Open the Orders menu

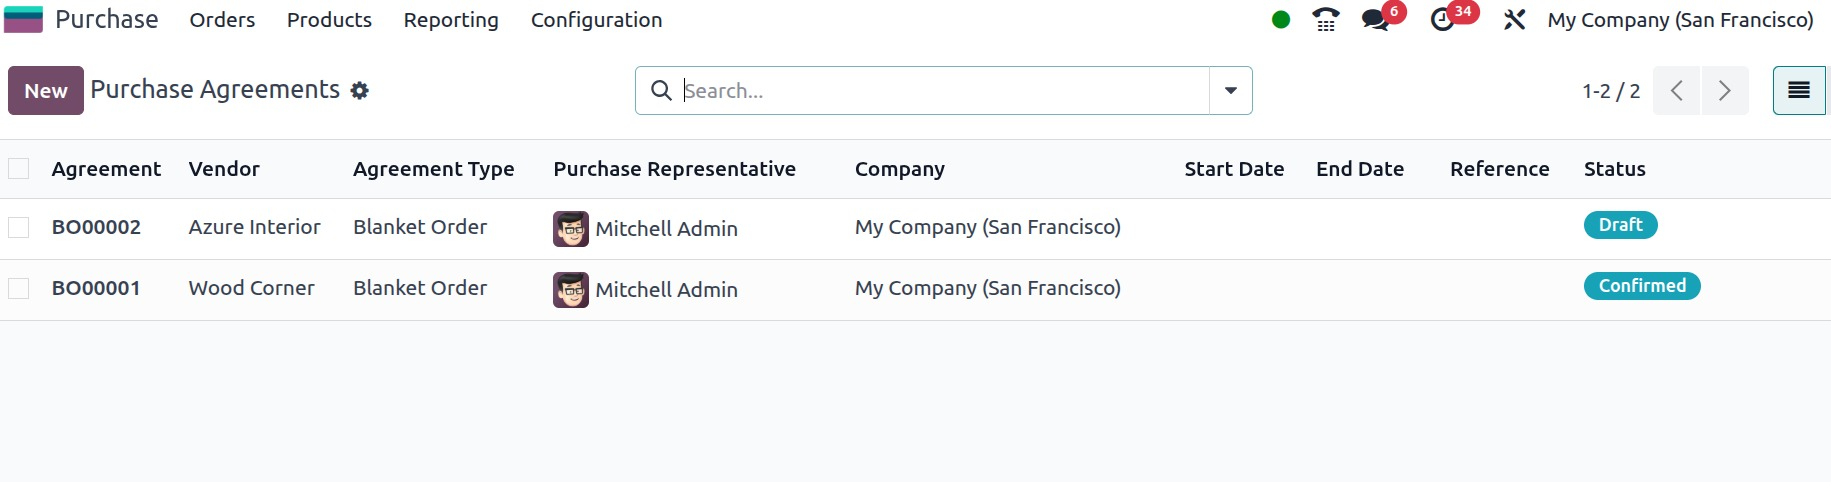coord(222,20)
